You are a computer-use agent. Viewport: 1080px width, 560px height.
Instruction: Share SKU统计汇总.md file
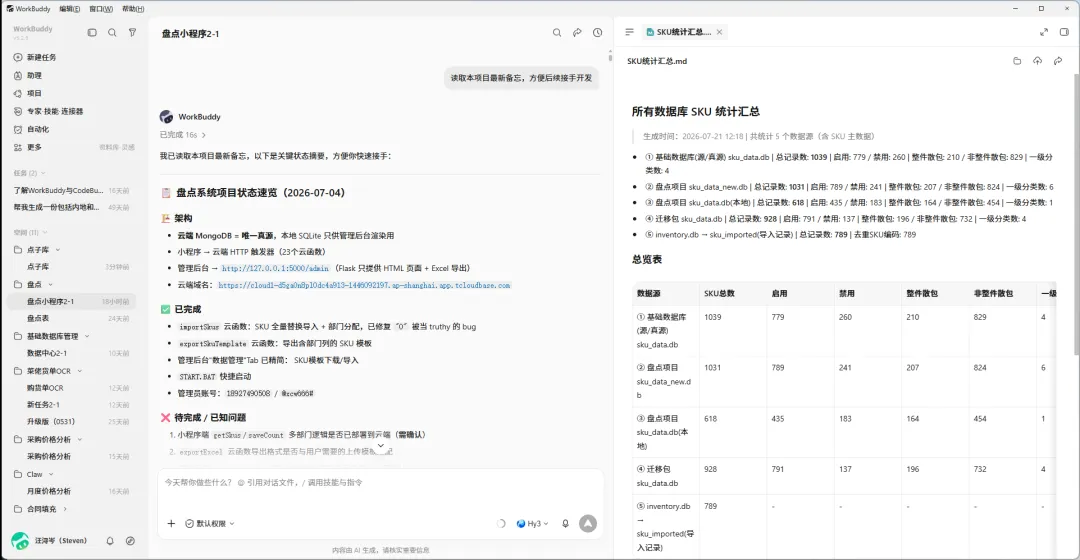point(1057,61)
